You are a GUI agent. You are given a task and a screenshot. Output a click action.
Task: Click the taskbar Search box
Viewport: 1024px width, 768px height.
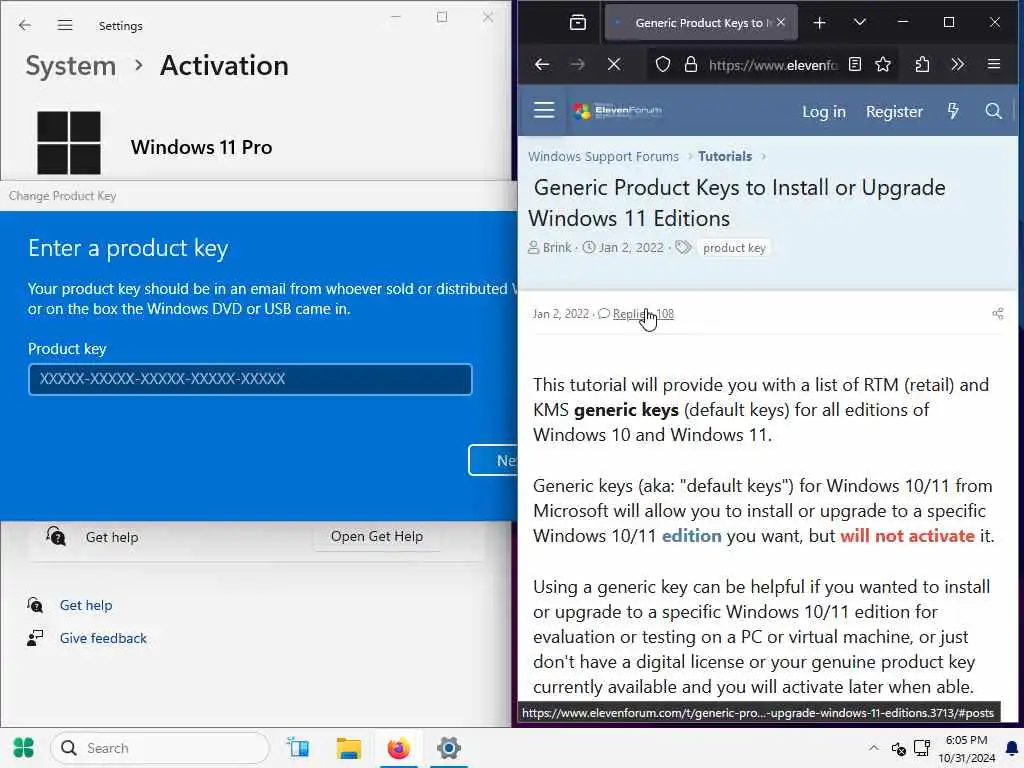(160, 748)
